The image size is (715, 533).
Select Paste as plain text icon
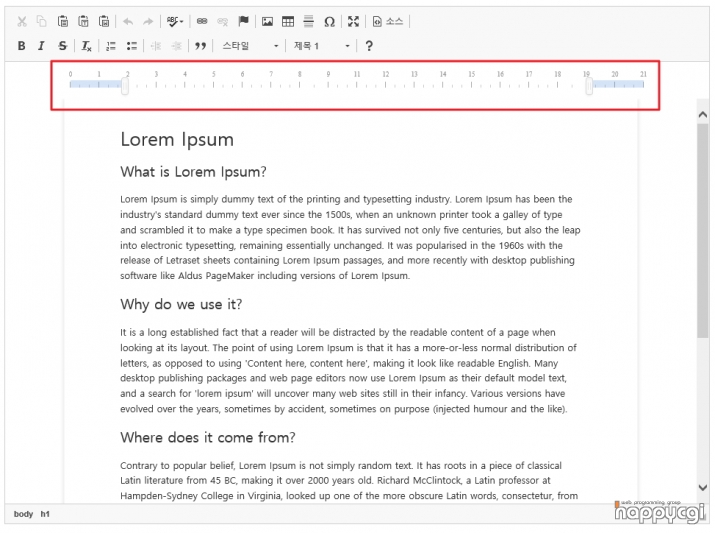point(83,21)
